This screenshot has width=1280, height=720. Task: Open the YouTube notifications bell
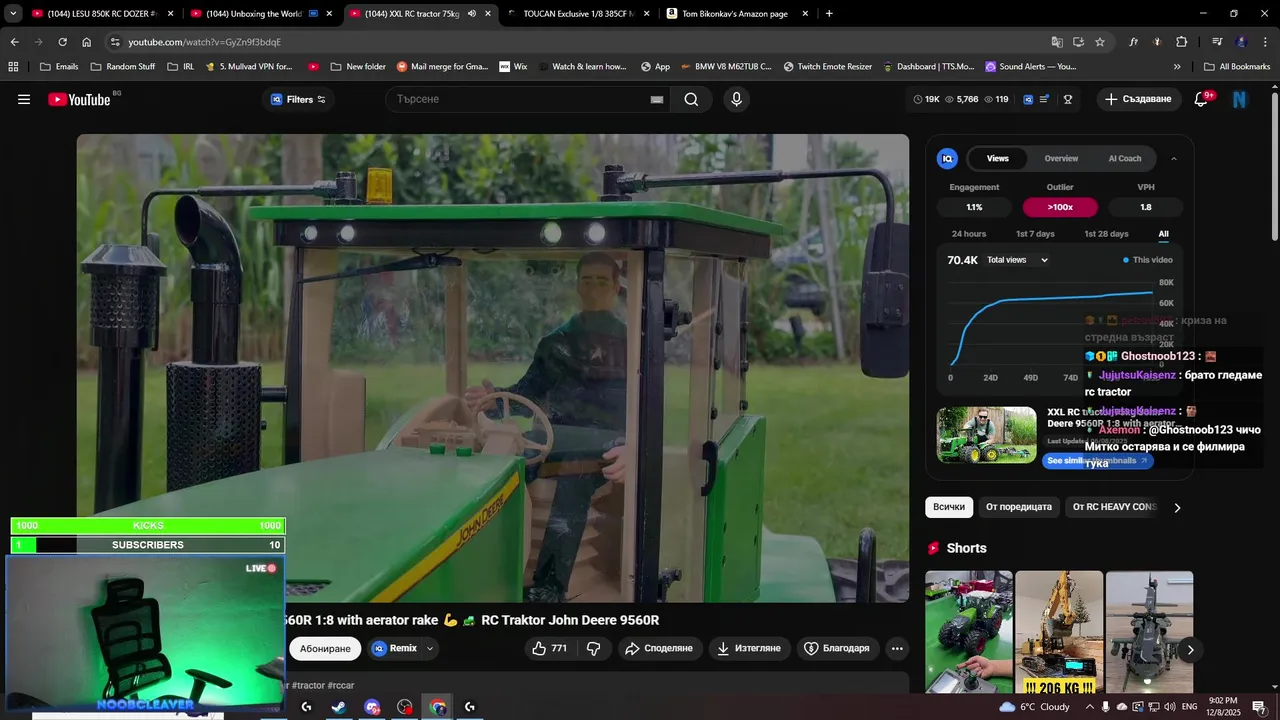click(x=1202, y=99)
